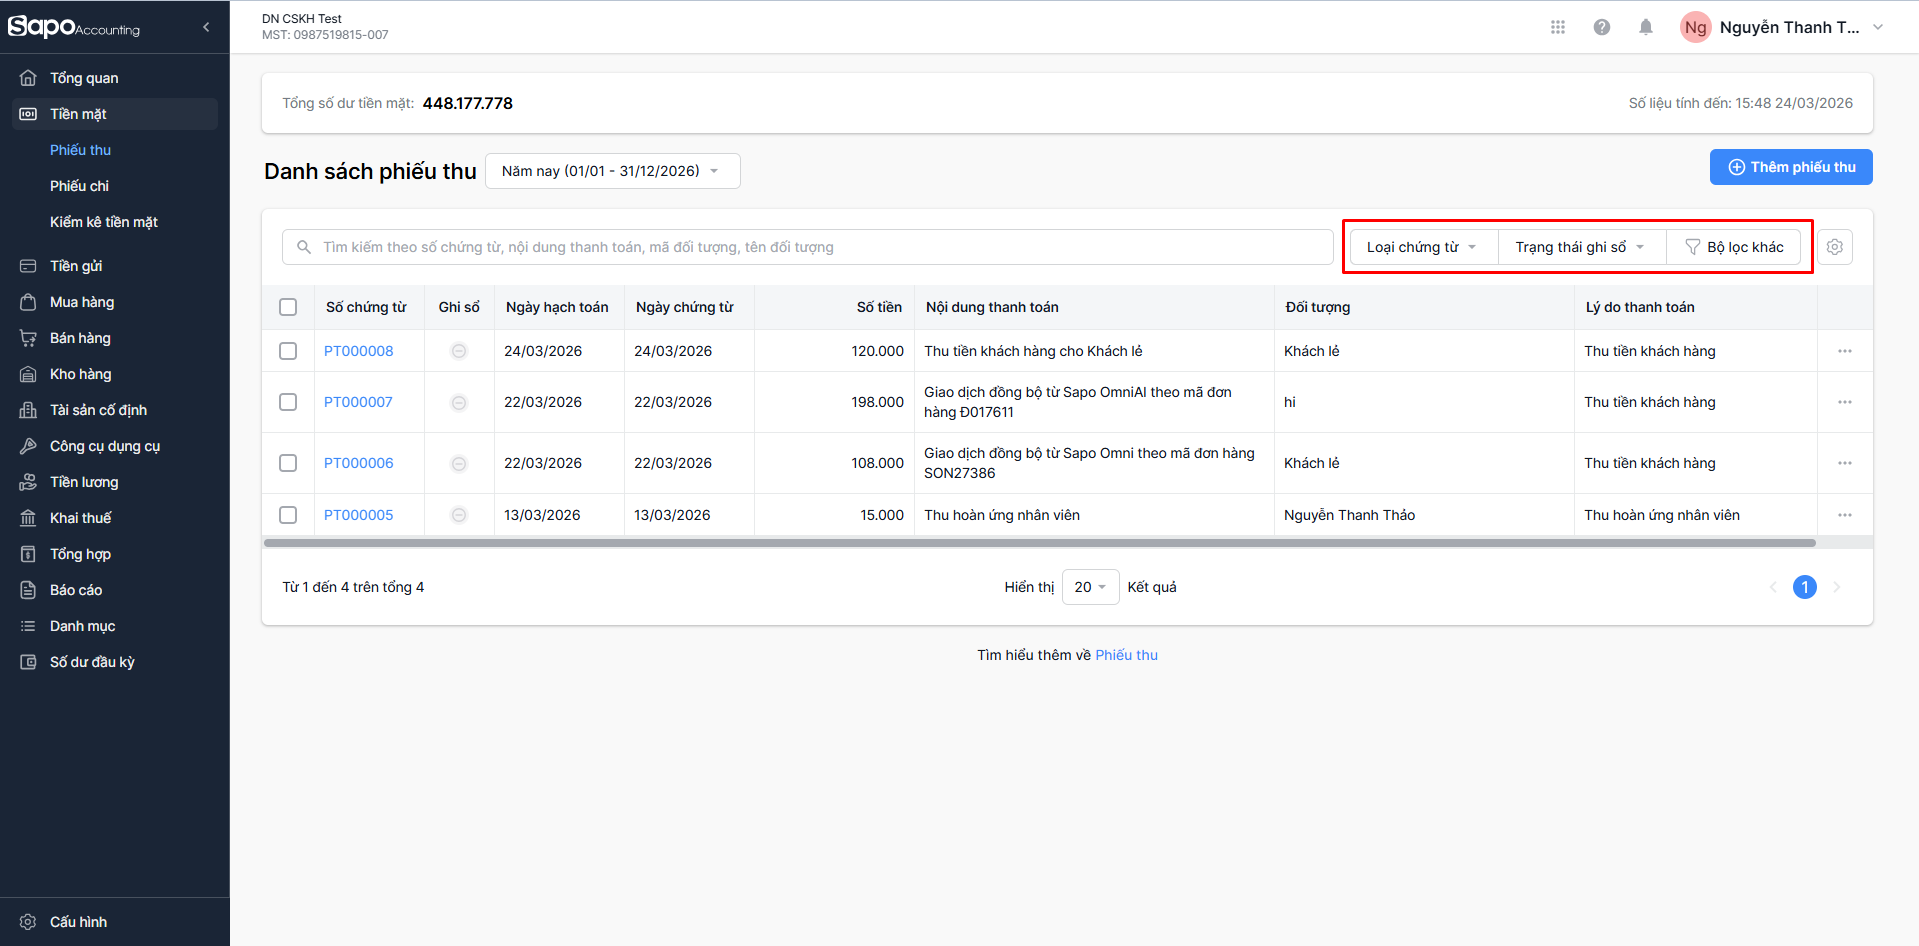Click the ghi sổ status icon for PT000007
Viewport: 1919px width, 946px height.
pyautogui.click(x=459, y=402)
